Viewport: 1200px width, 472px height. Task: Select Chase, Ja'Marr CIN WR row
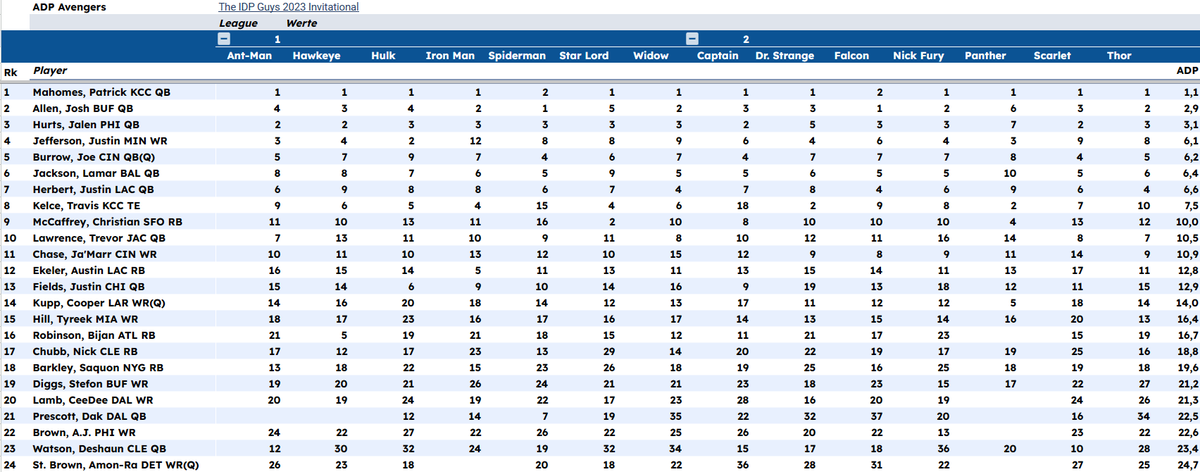600,256
